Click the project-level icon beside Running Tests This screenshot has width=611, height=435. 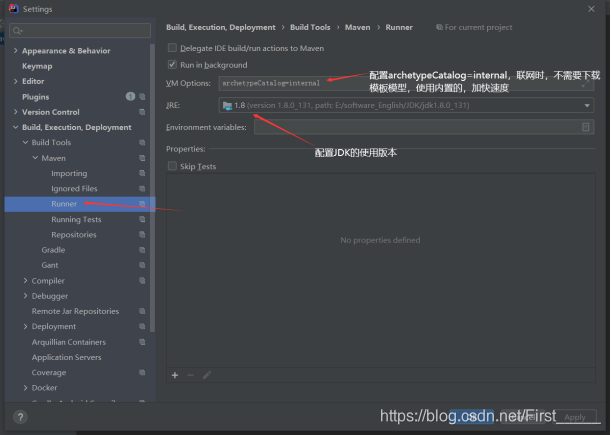click(142, 219)
